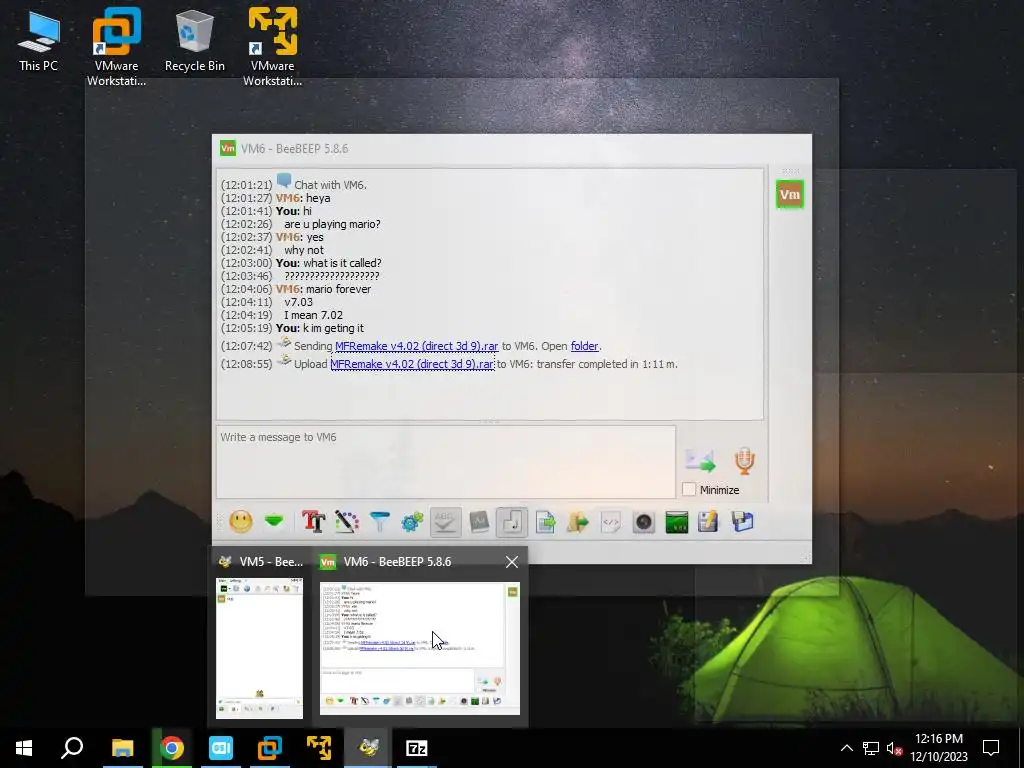Click the send file document icon
Image resolution: width=1024 pixels, height=768 pixels.
pos(545,522)
